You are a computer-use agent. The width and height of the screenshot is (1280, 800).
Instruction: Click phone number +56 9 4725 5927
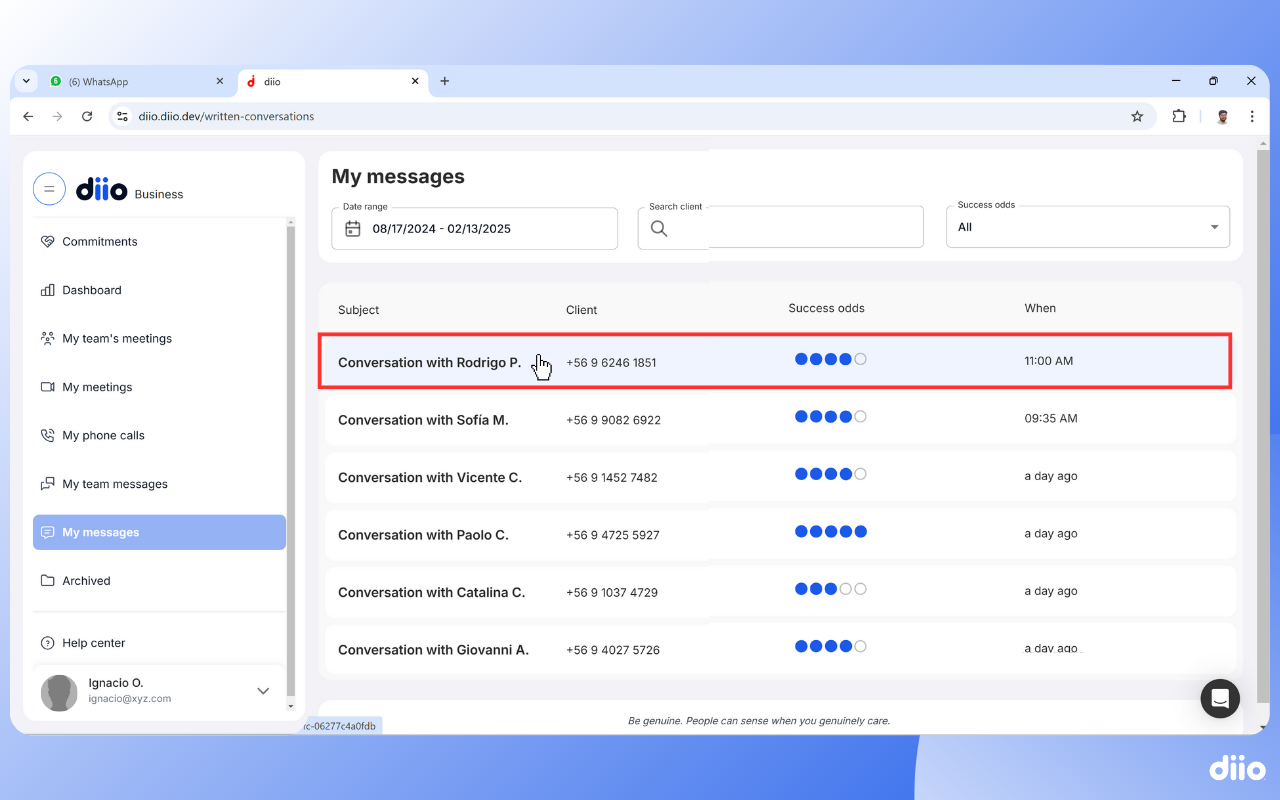613,535
